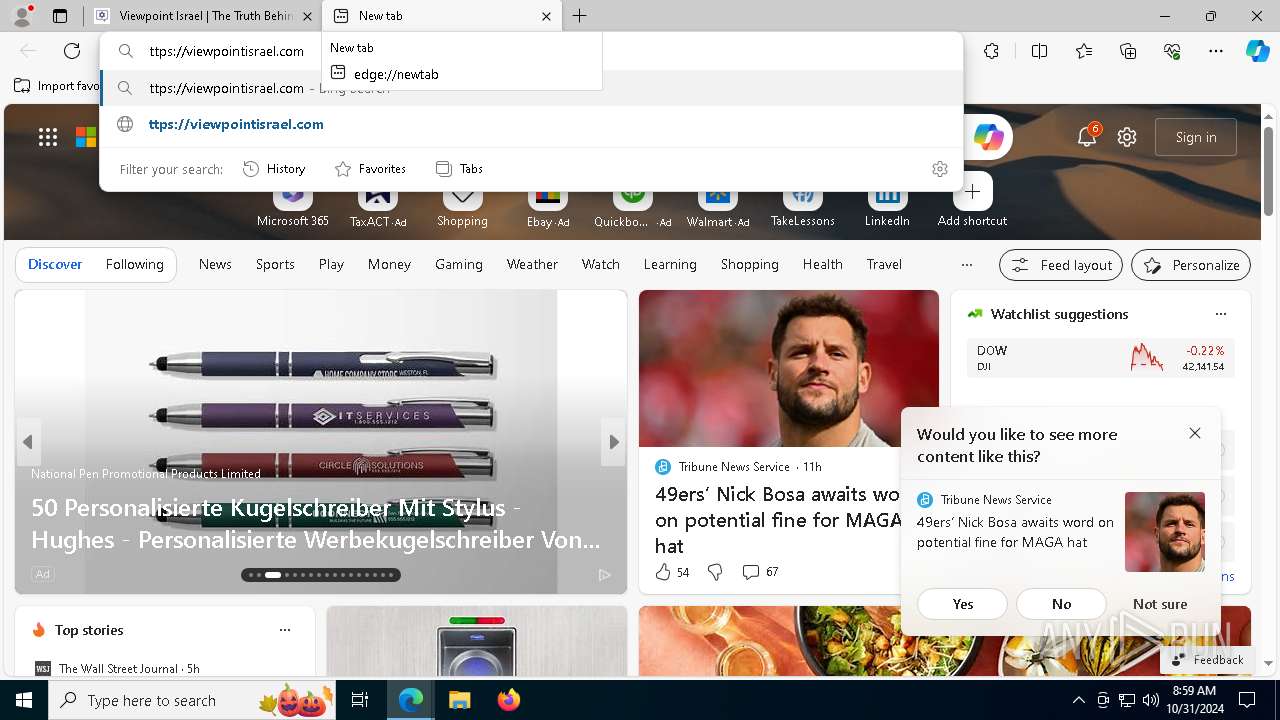Open the Microsoft 365 shortcut

click(x=293, y=205)
